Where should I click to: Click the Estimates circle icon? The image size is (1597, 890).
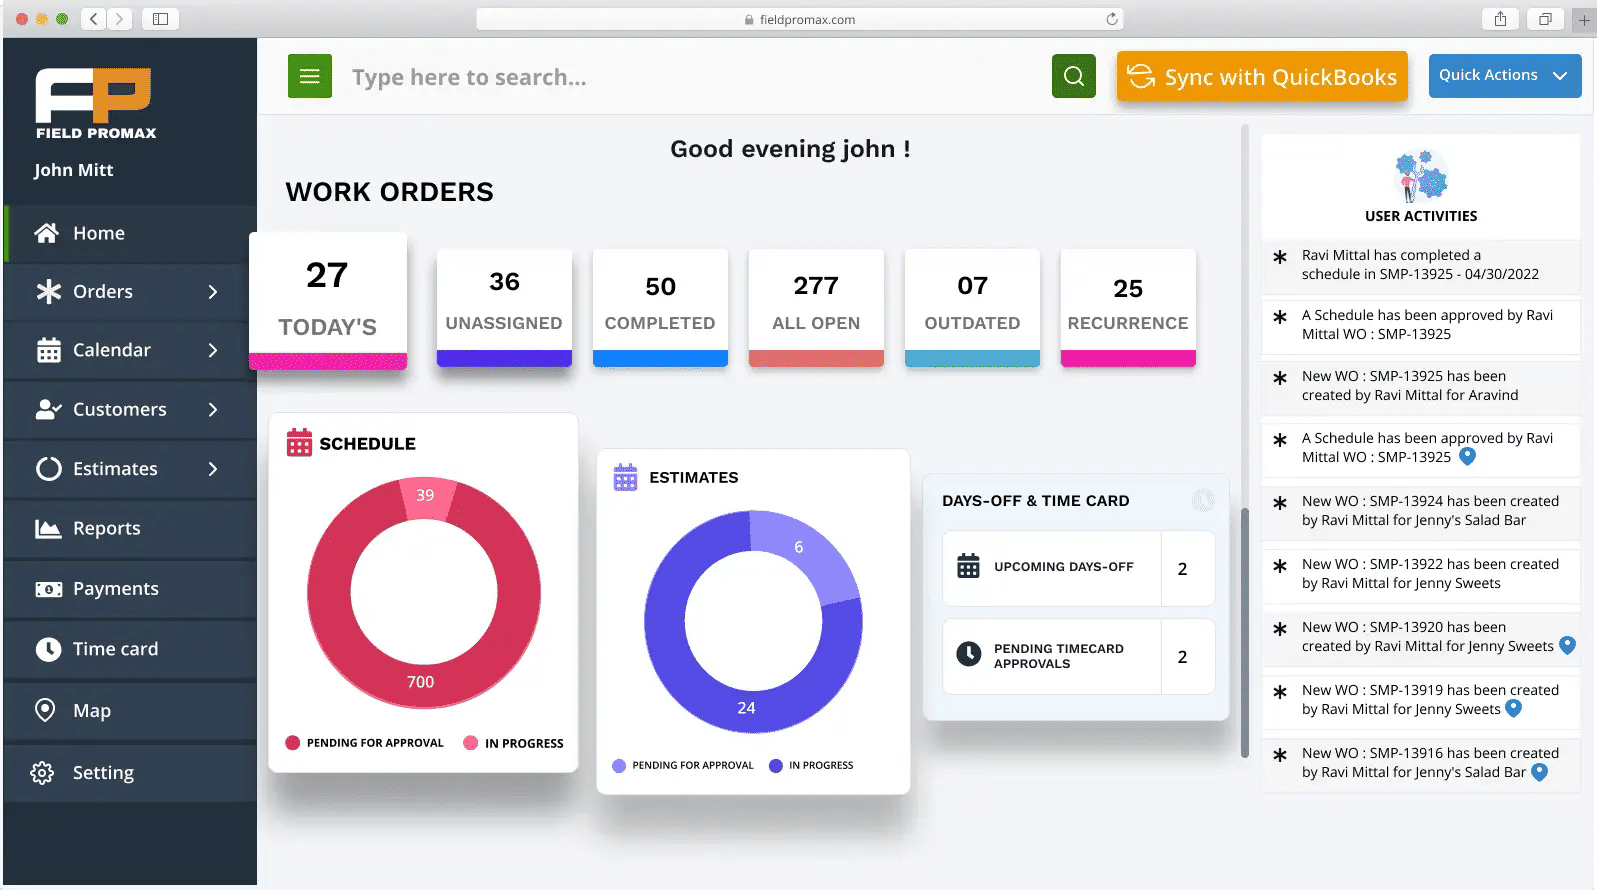click(x=48, y=468)
